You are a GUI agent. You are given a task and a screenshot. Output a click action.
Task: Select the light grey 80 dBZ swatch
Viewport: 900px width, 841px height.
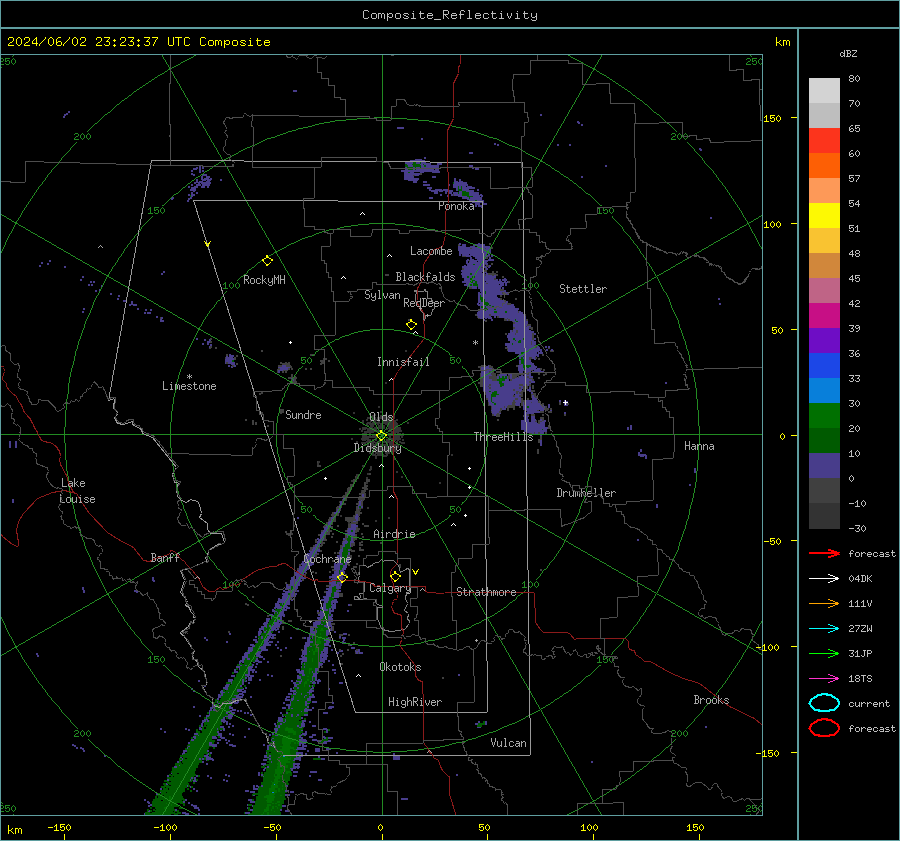tap(824, 91)
